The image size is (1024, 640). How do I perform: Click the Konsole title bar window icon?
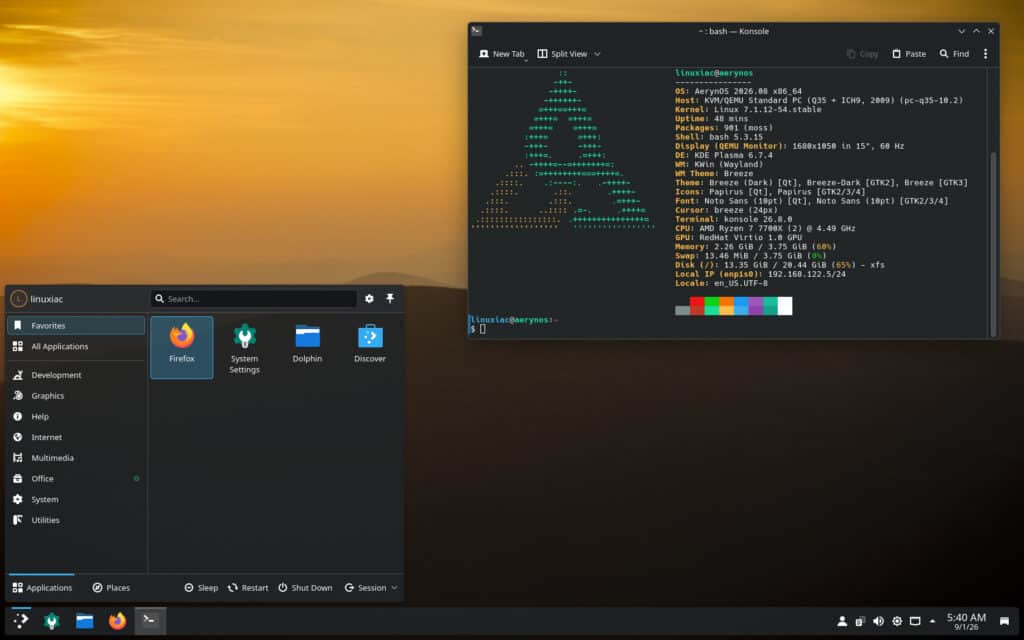(477, 31)
